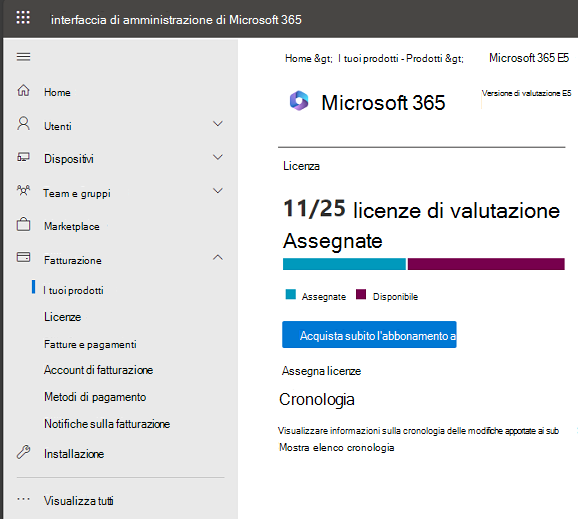Click the 11/25 licenze di valutazione text

coord(421,210)
